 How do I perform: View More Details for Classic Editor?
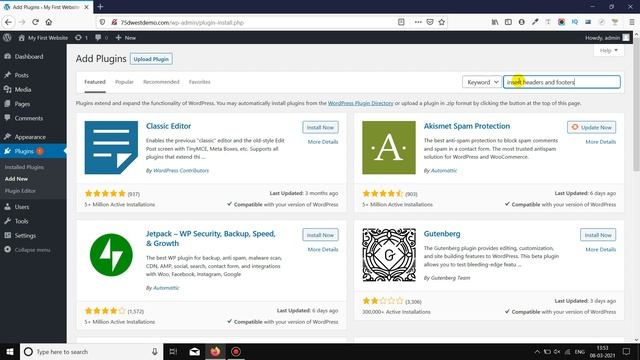(x=323, y=142)
